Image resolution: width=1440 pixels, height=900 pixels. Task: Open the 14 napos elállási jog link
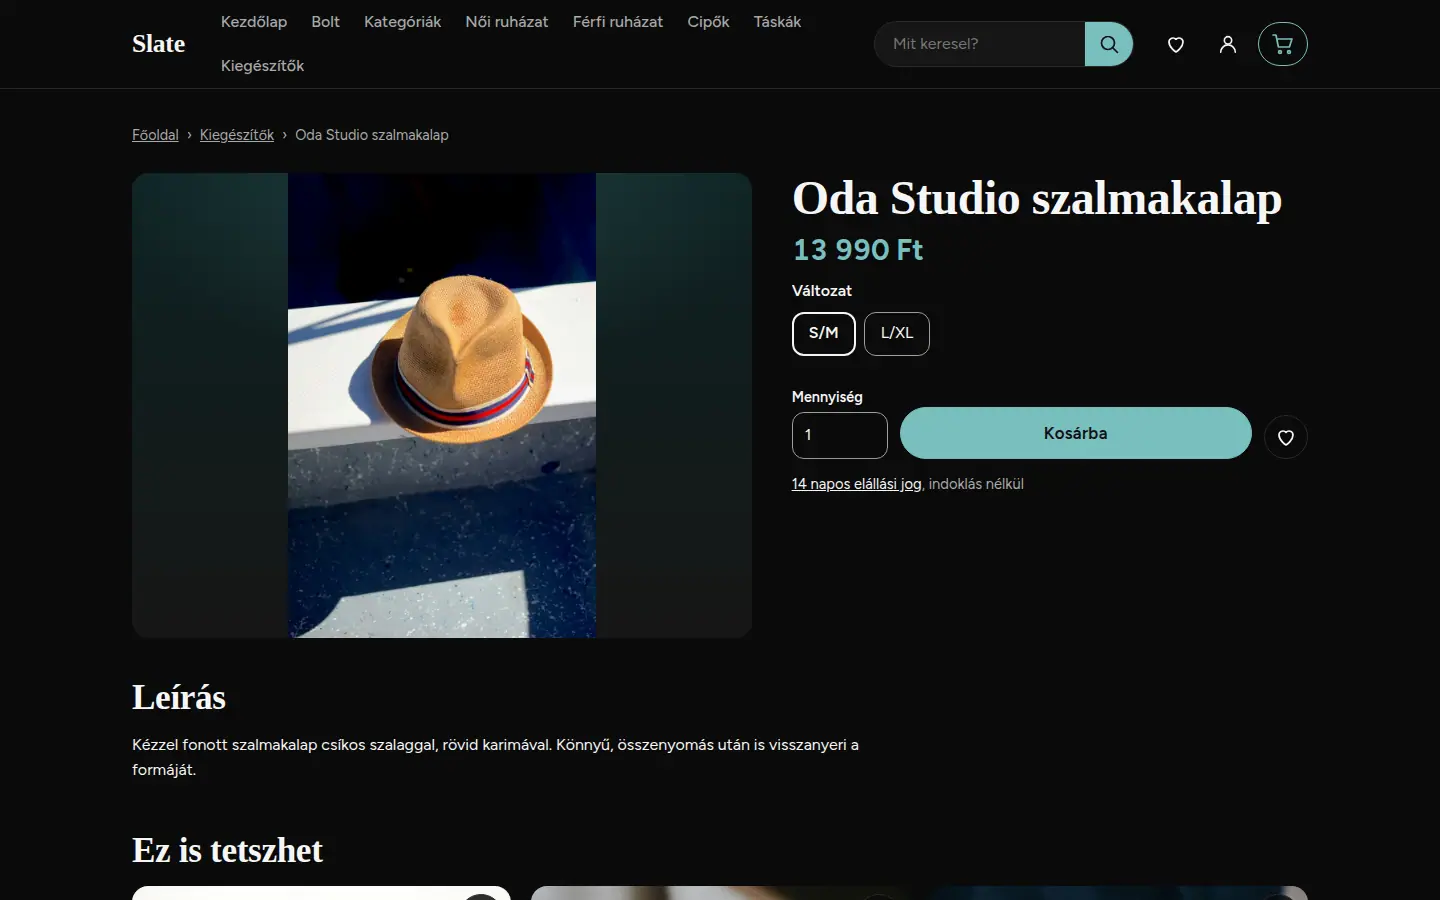pos(857,484)
